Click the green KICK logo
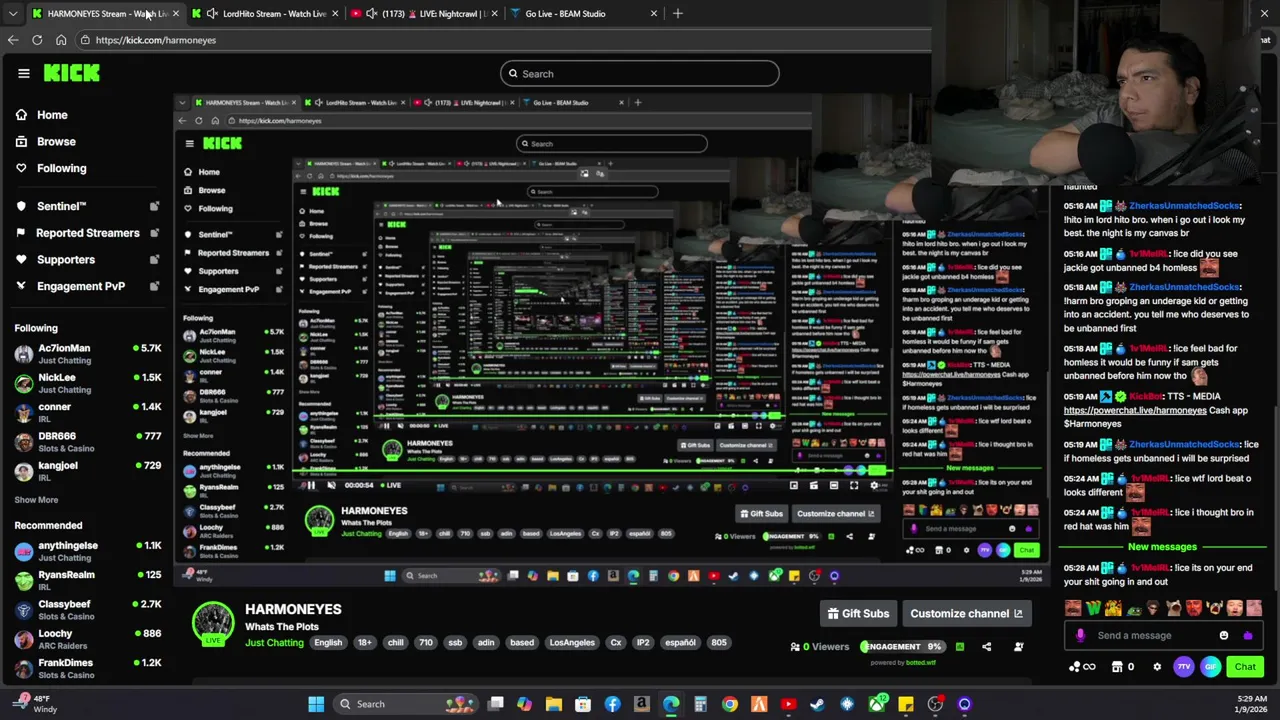This screenshot has height=720, width=1280. [x=71, y=73]
